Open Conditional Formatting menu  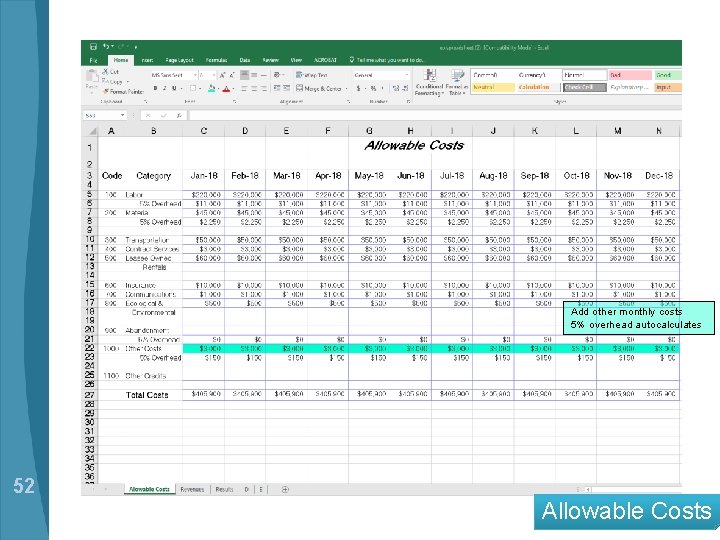(x=429, y=82)
